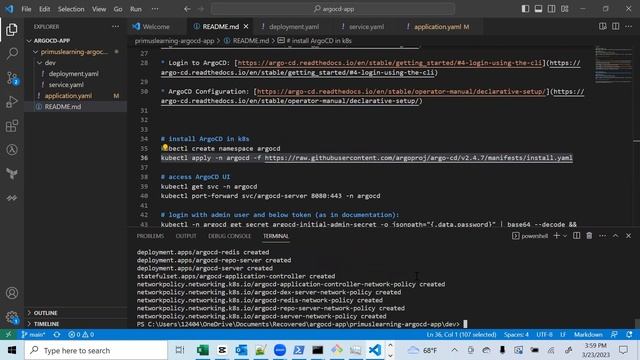Open the Explorer view in activity bar
The image size is (640, 360).
tap(12, 29)
